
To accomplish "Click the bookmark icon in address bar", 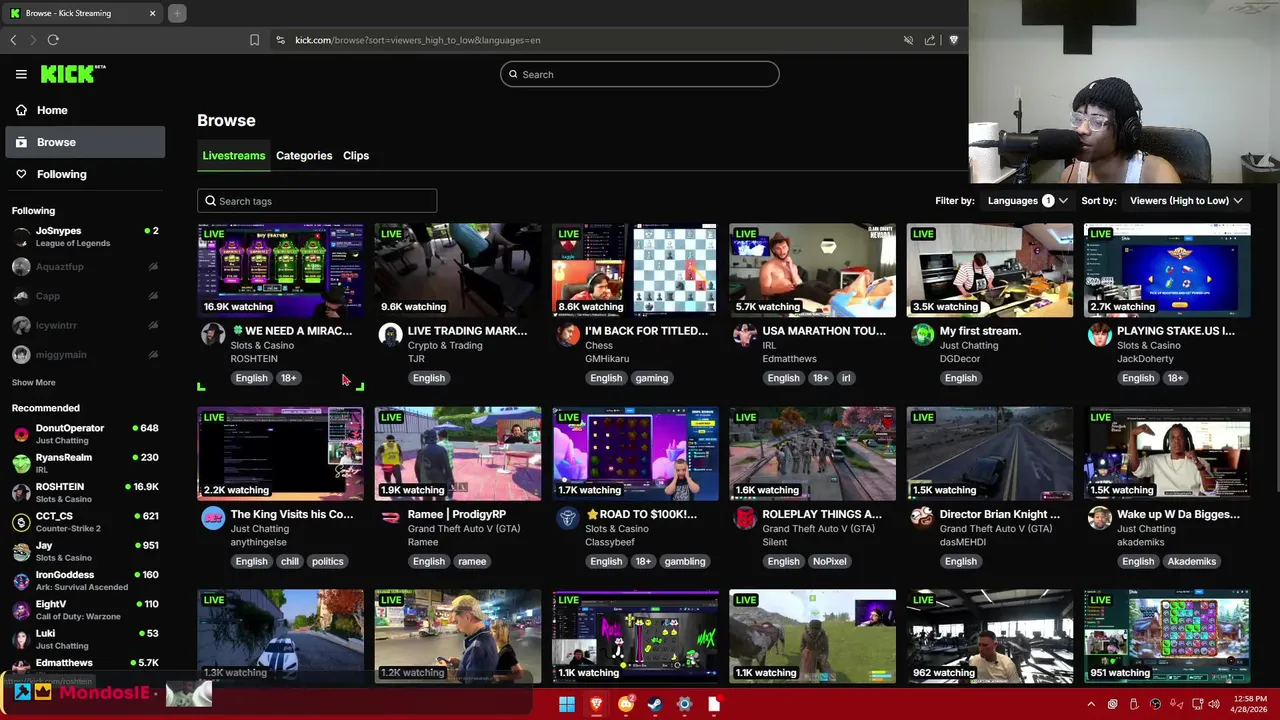I will [254, 40].
